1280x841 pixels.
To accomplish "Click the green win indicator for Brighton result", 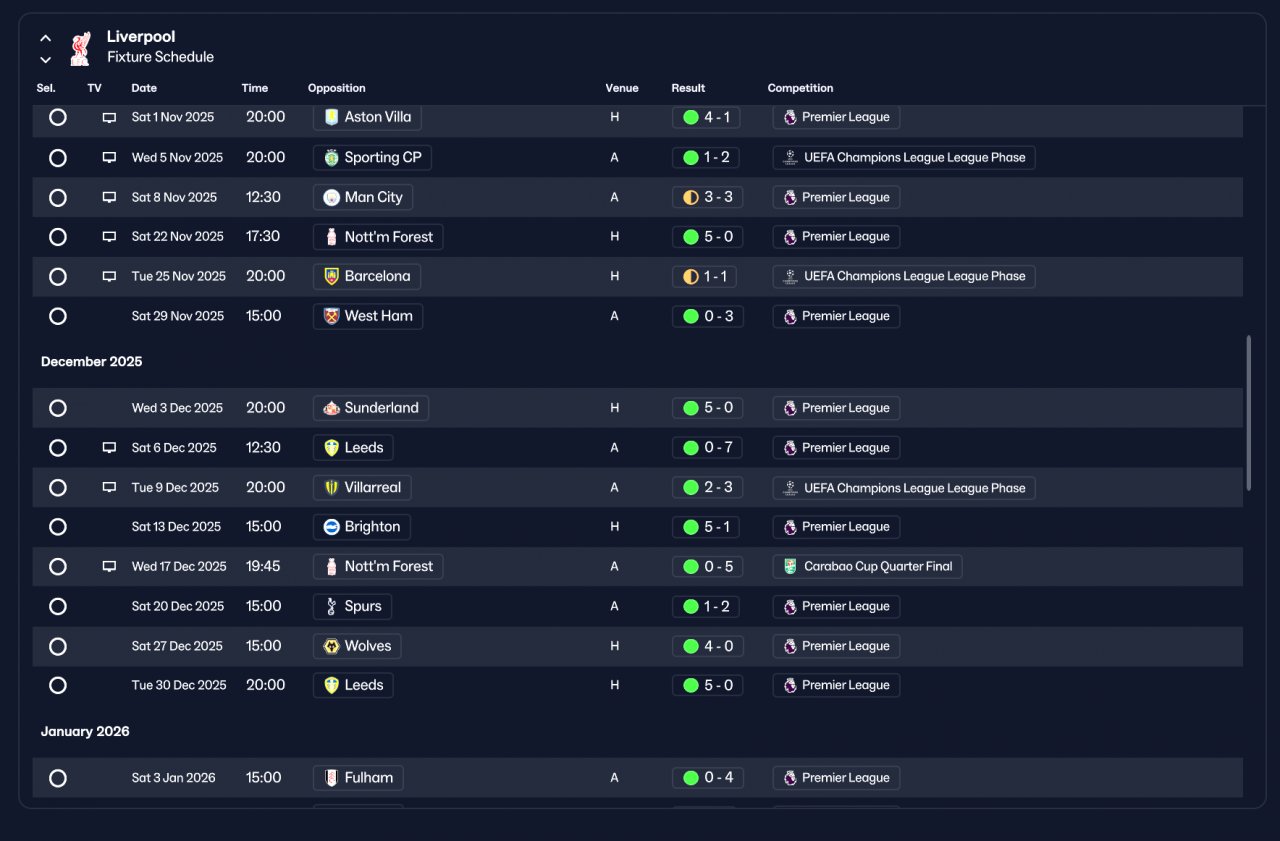I will [x=690, y=527].
